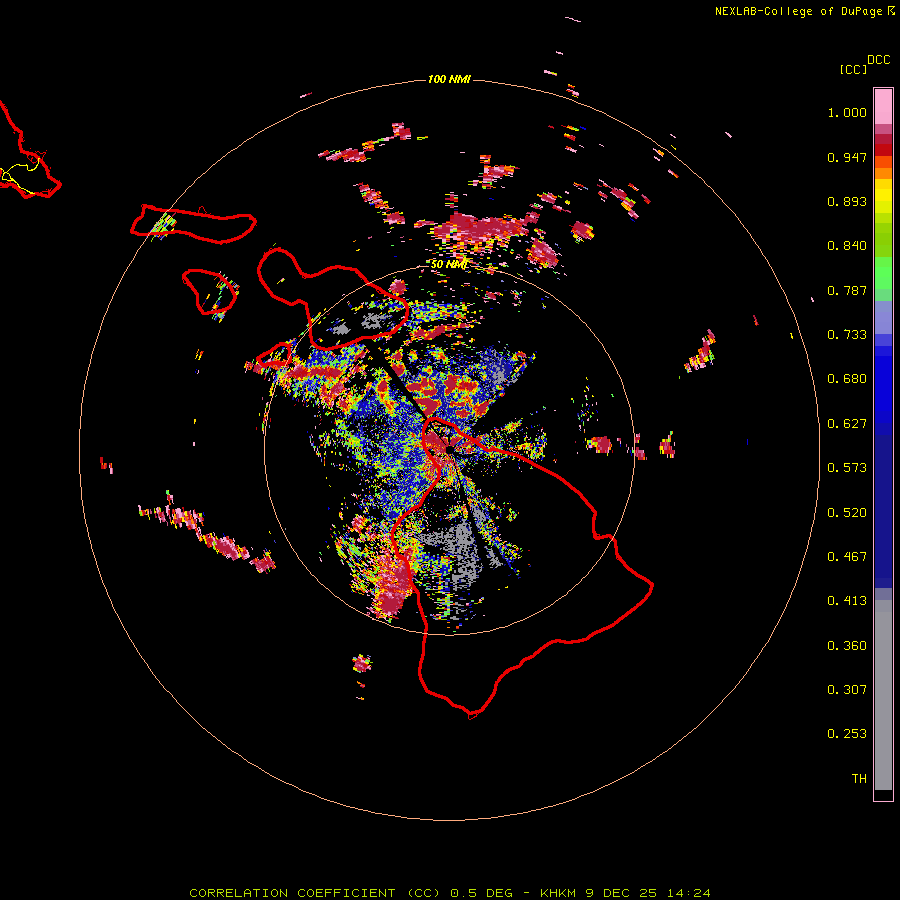Select the 0.947 legend value
This screenshot has height=900, width=900.
847,157
